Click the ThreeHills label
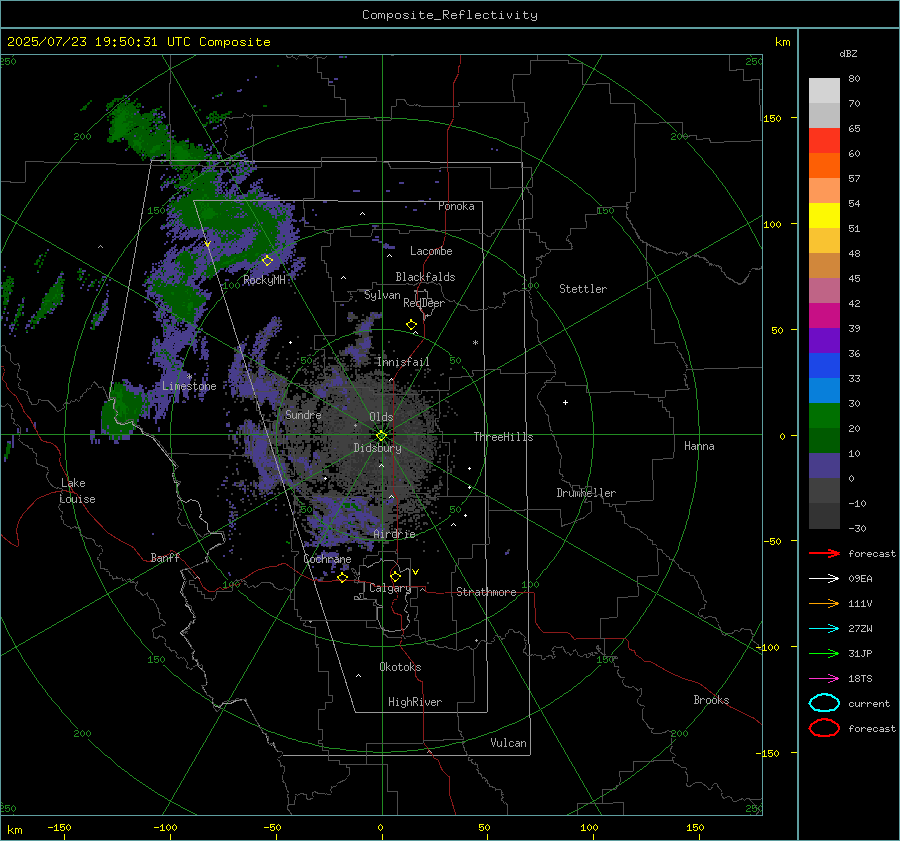 (503, 437)
